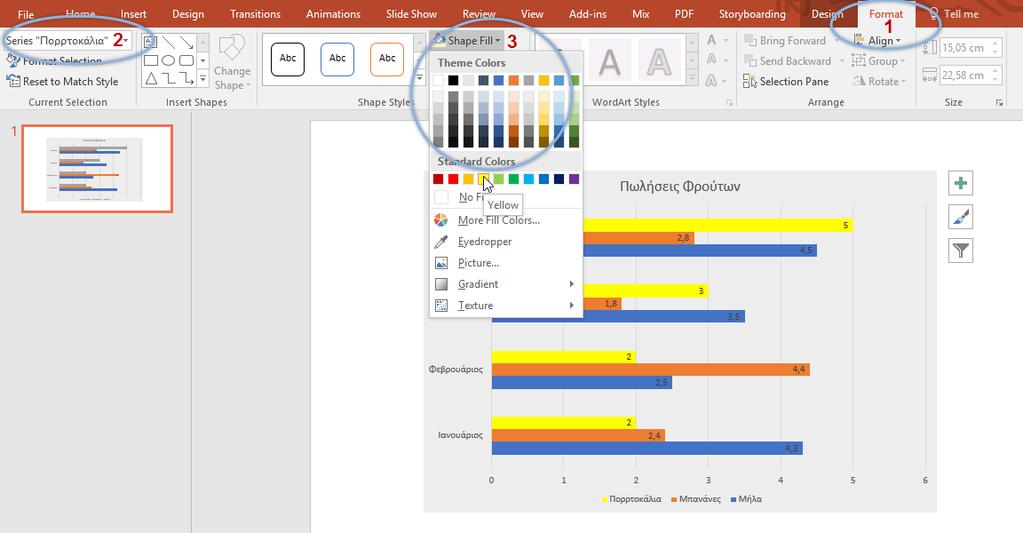
Task: Click the Picture fill icon
Action: pos(441,263)
